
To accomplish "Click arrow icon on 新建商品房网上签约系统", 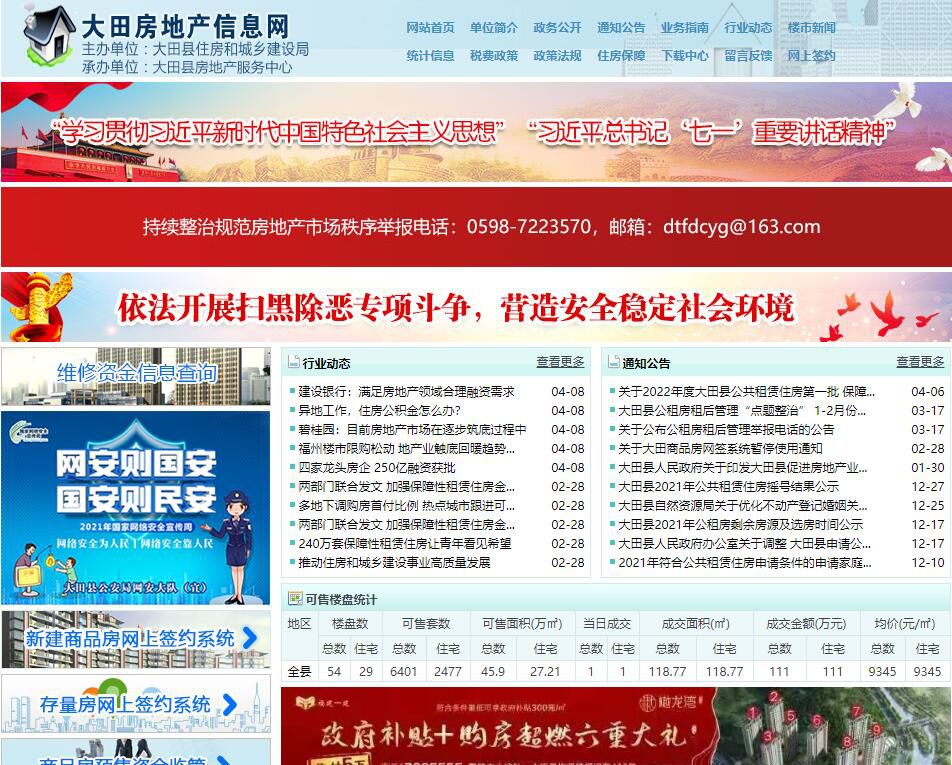I will pyautogui.click(x=251, y=637).
